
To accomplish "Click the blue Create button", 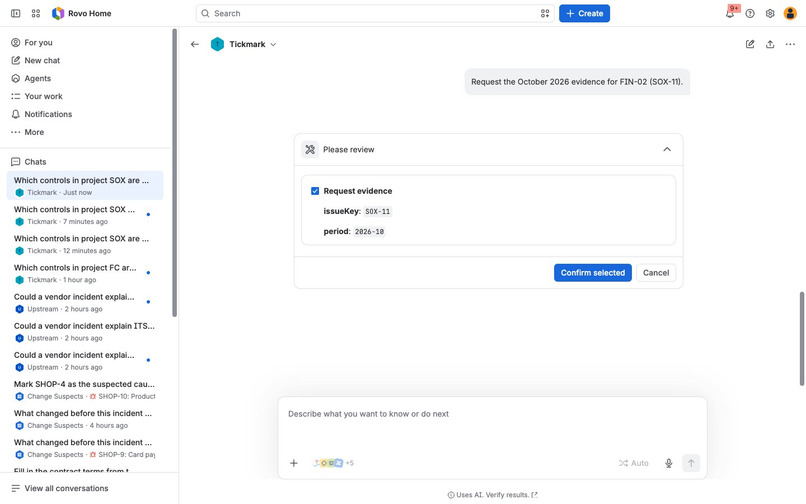I will pos(584,13).
